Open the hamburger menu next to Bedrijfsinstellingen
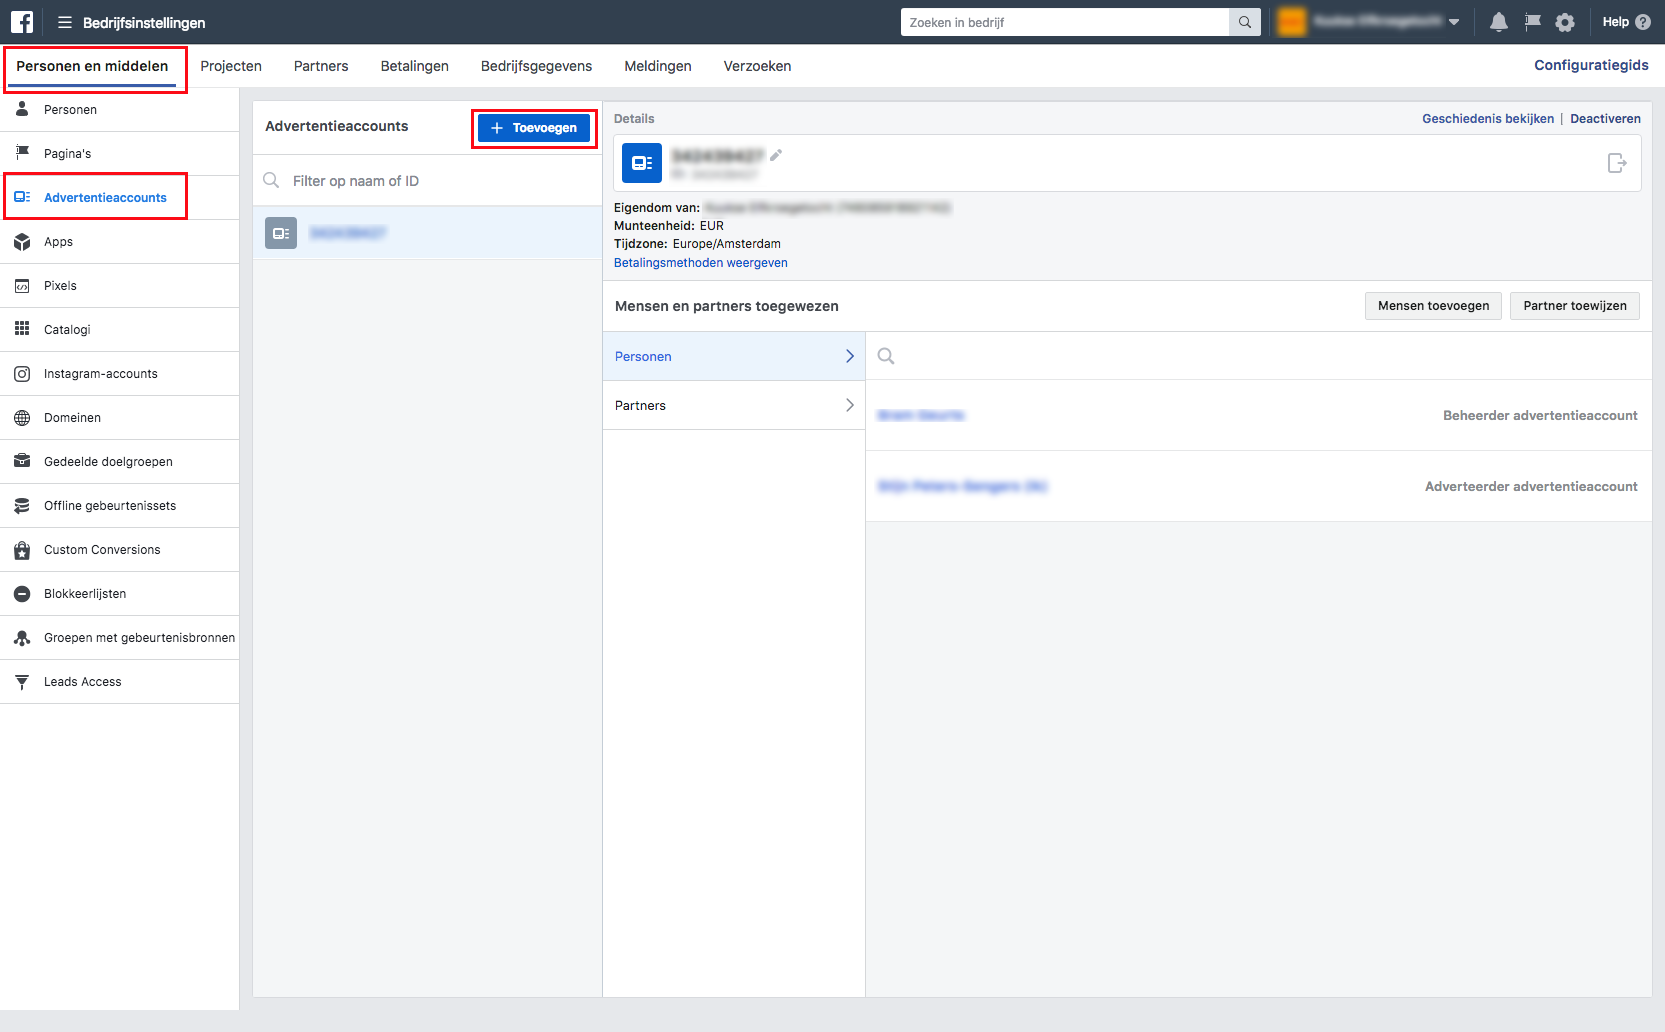 [x=65, y=22]
